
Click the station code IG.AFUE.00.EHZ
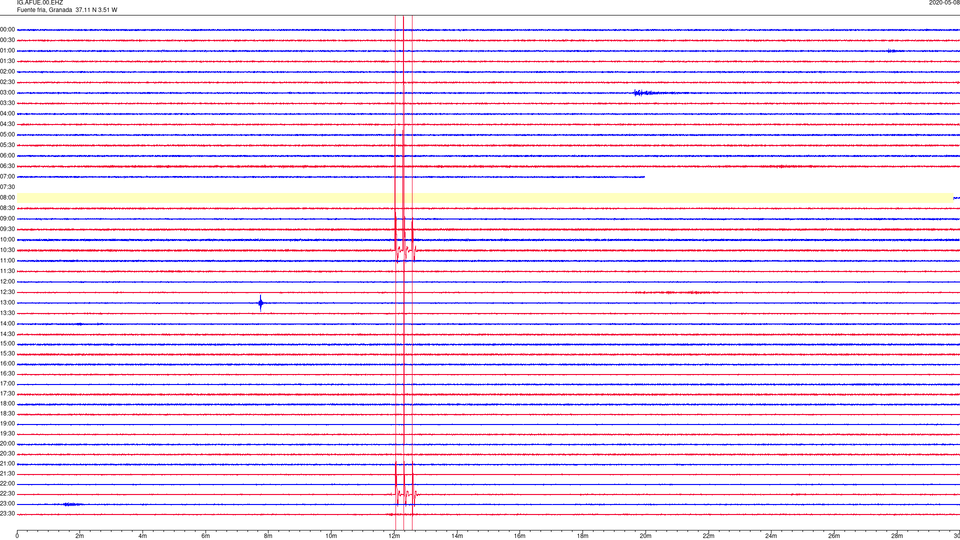[x=40, y=3]
